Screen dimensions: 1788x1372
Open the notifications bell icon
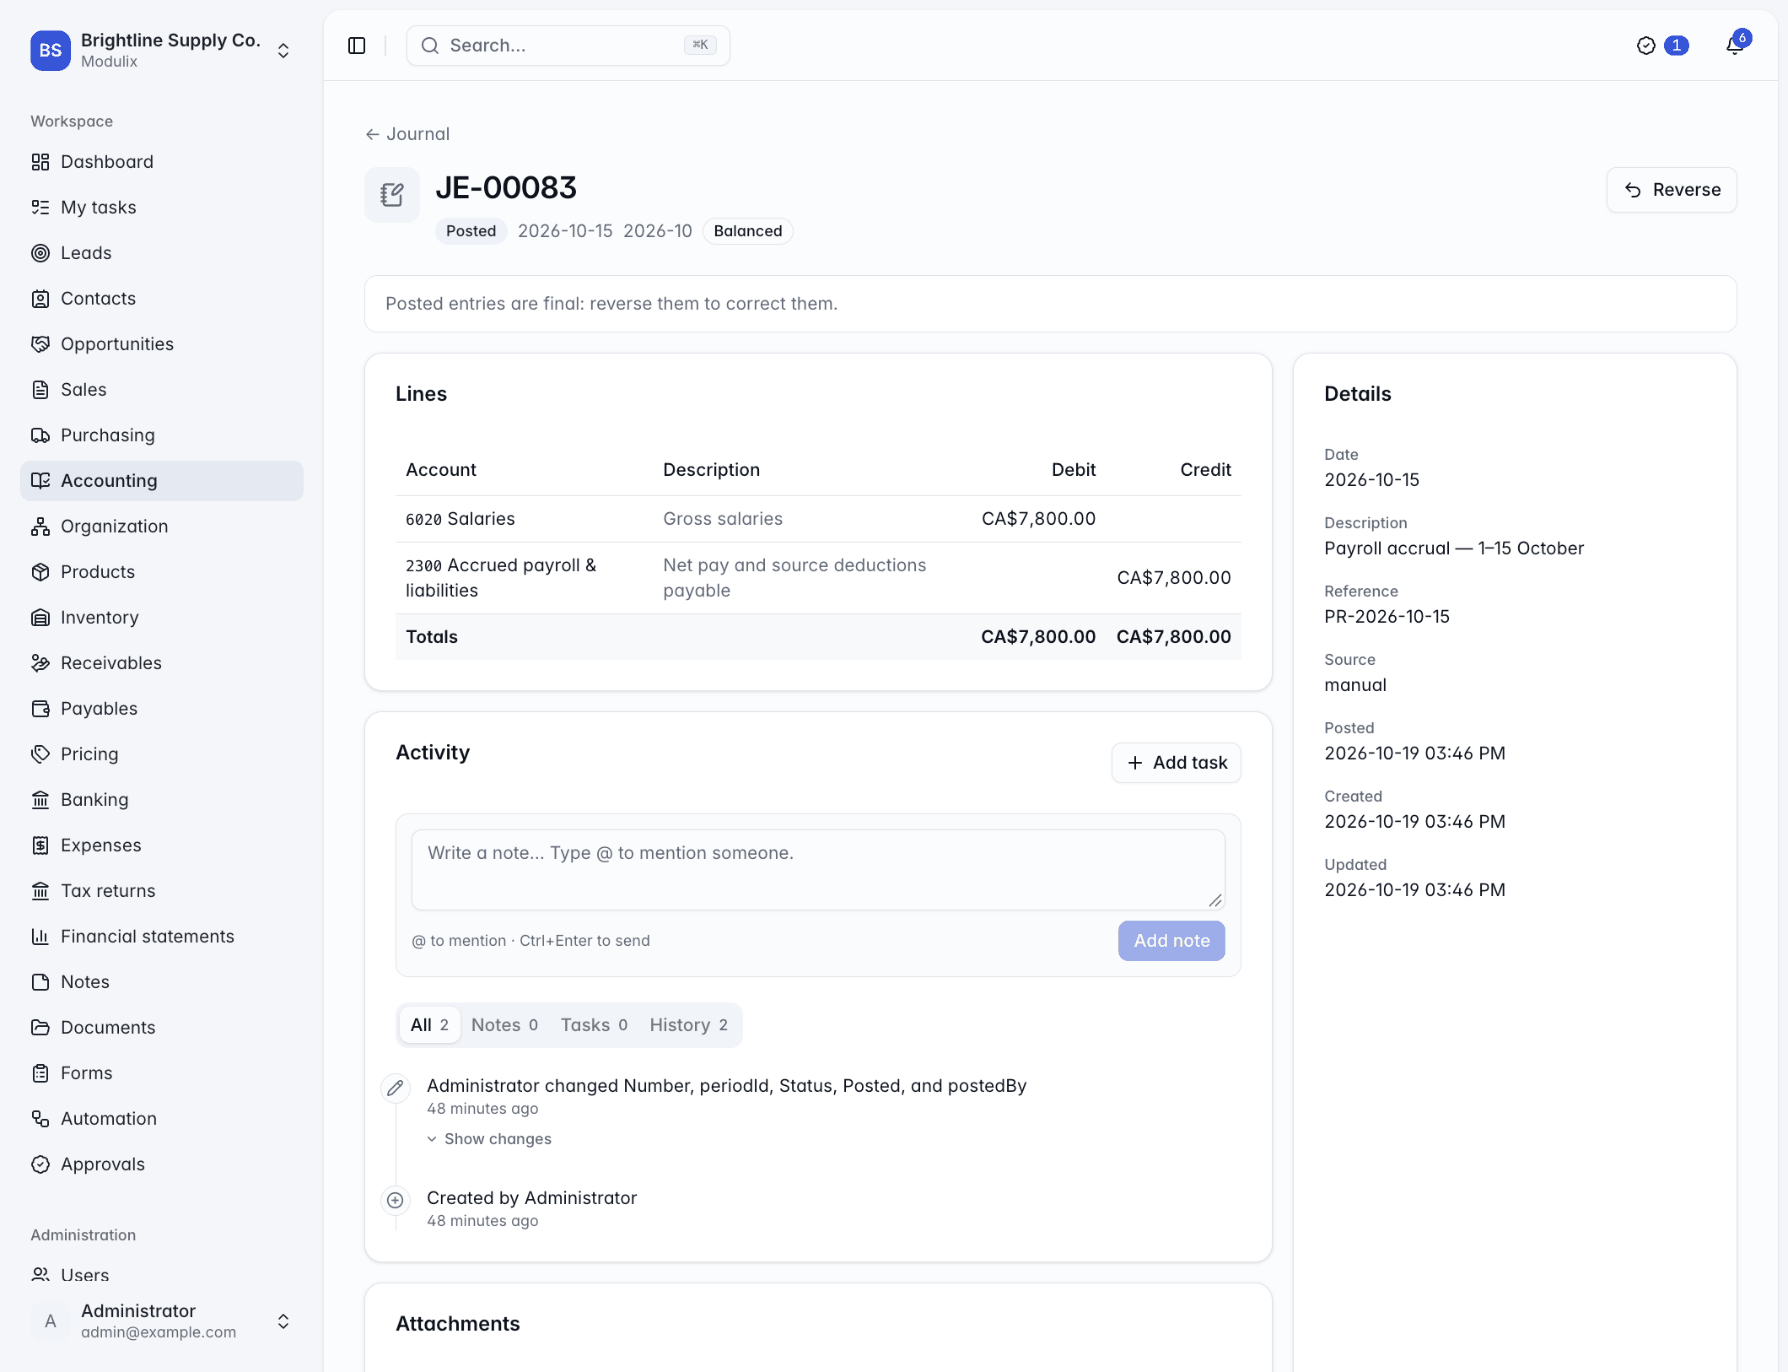point(1735,45)
